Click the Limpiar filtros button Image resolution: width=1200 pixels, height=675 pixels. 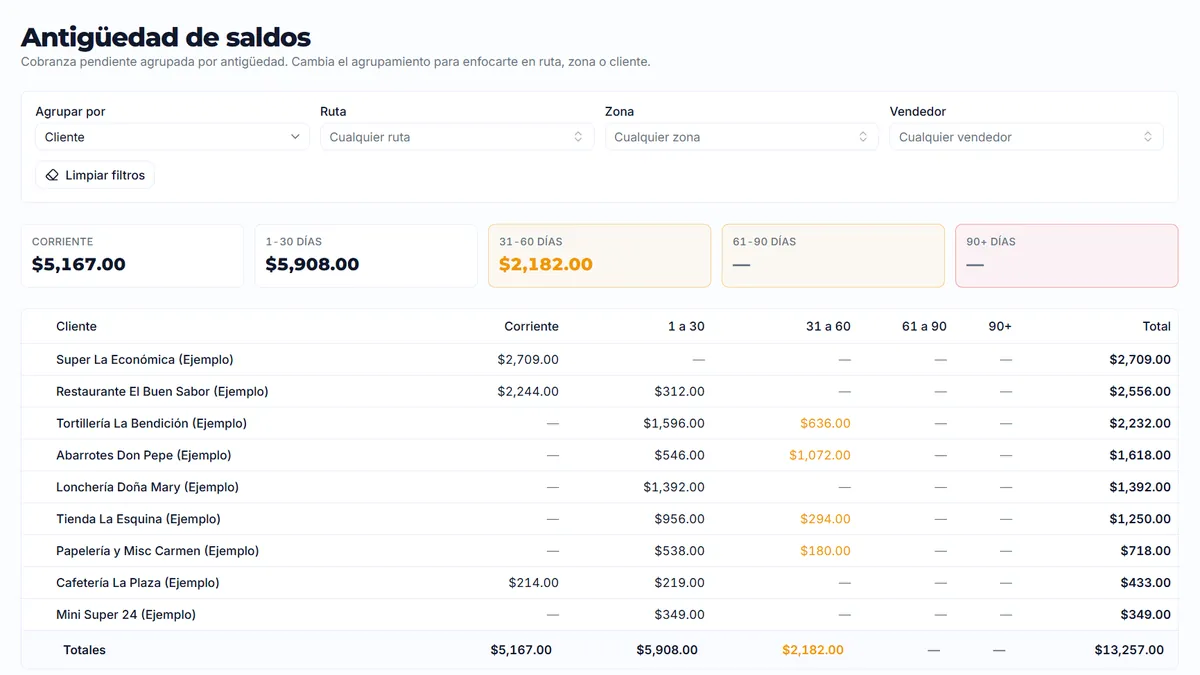tap(95, 175)
